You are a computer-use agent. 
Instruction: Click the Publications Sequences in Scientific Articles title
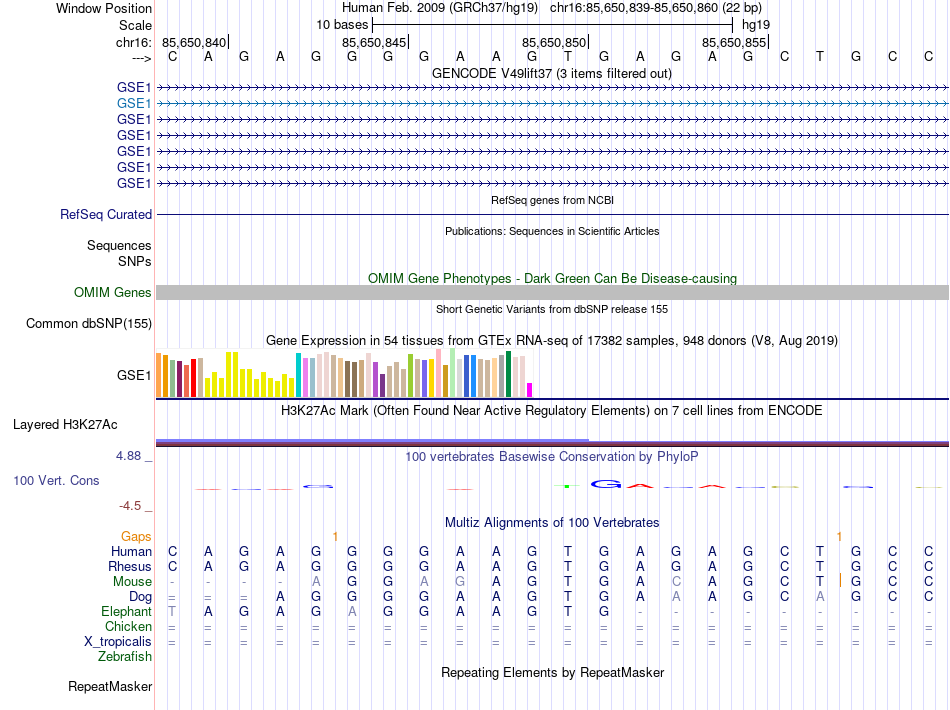pyautogui.click(x=551, y=231)
